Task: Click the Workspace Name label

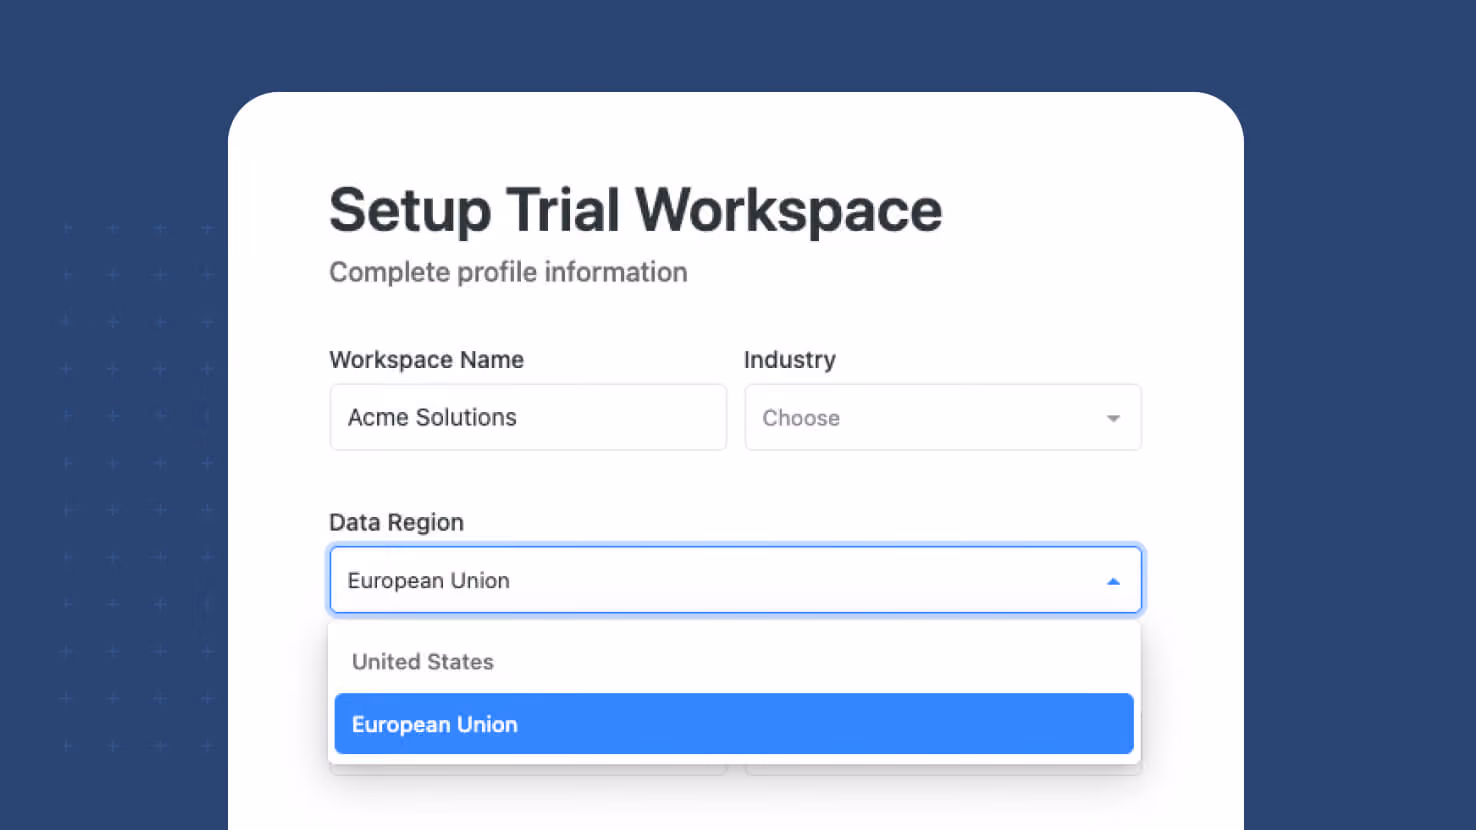Action: (x=427, y=360)
